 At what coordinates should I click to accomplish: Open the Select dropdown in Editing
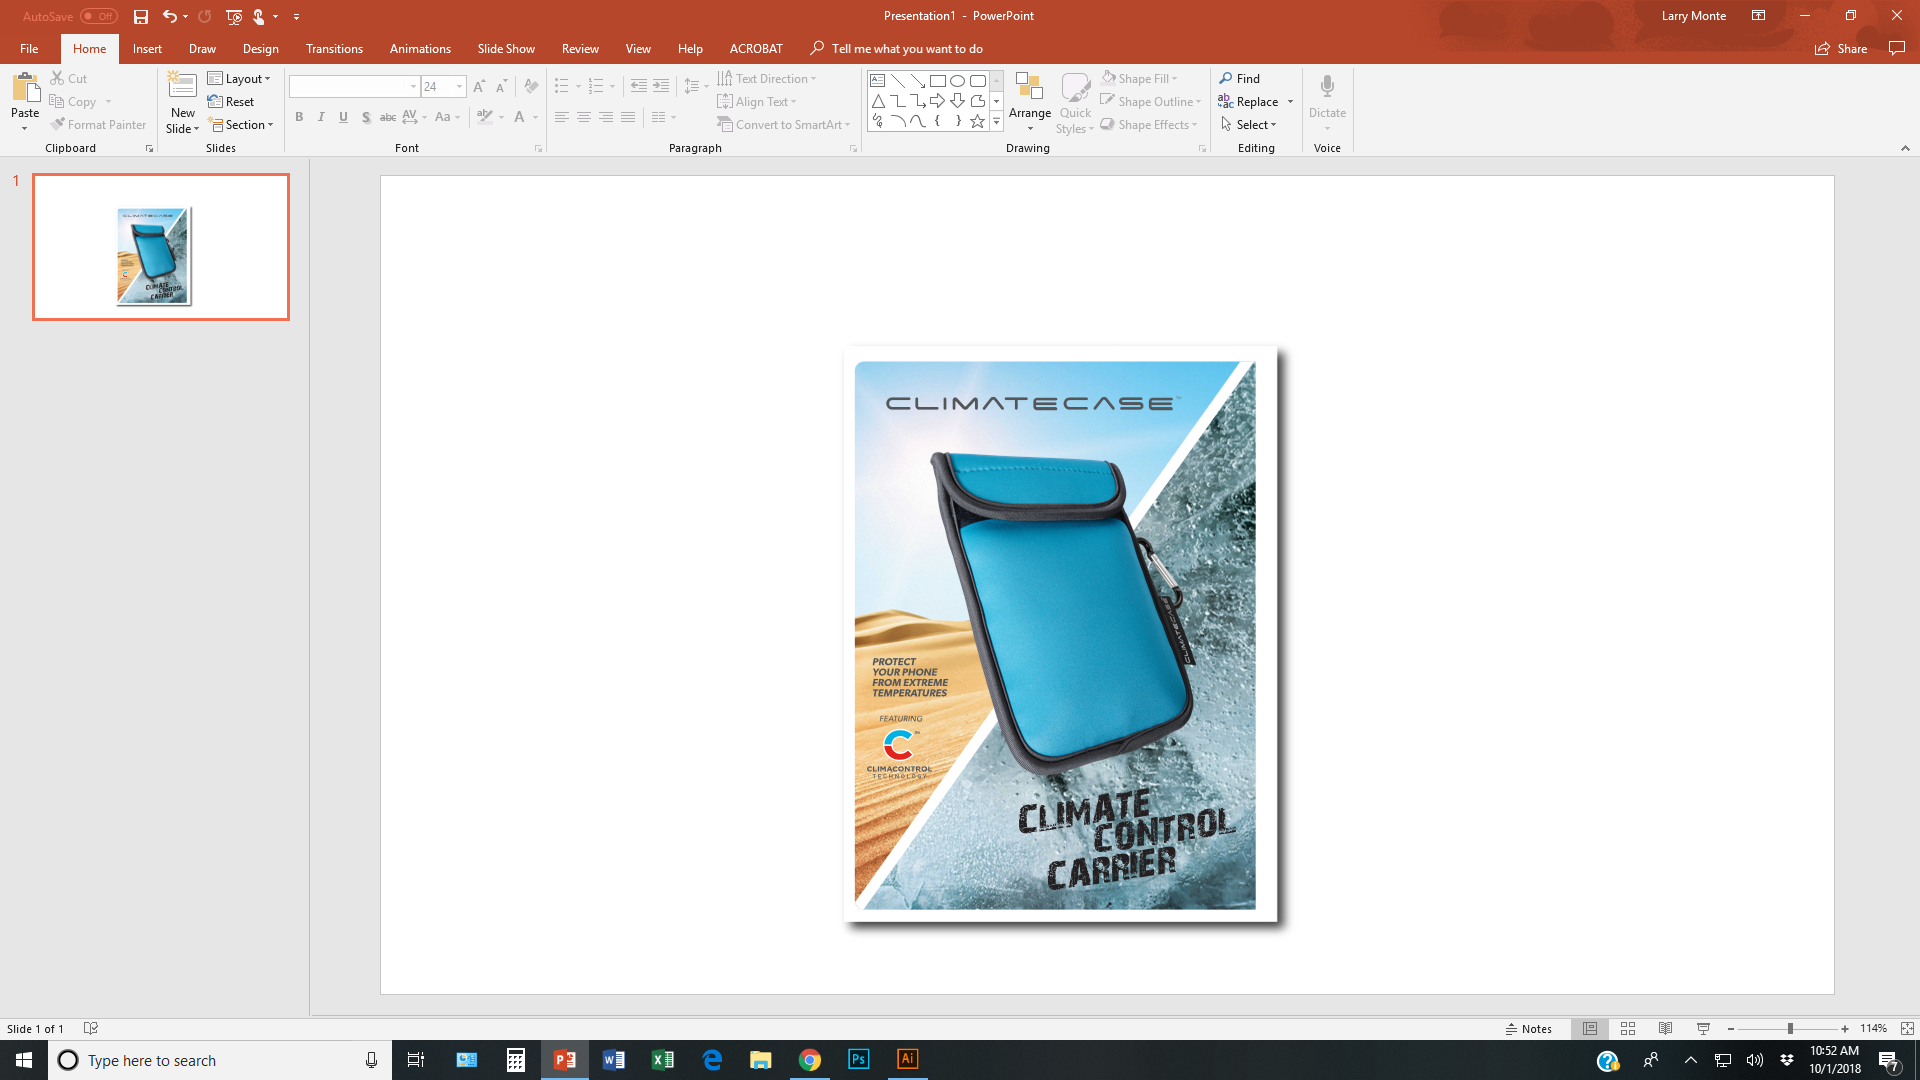point(1249,124)
